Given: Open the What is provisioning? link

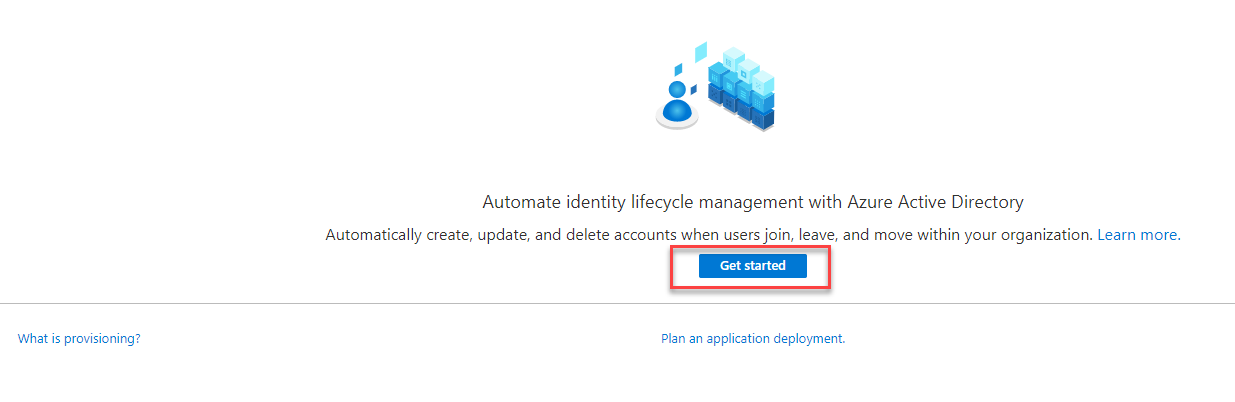Looking at the screenshot, I should click(x=79, y=339).
